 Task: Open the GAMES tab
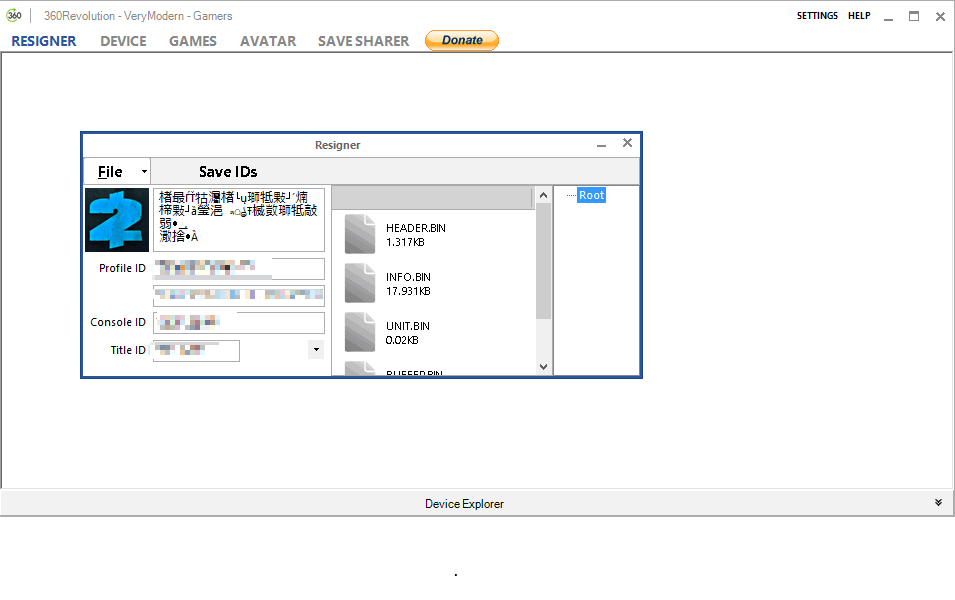coord(193,41)
